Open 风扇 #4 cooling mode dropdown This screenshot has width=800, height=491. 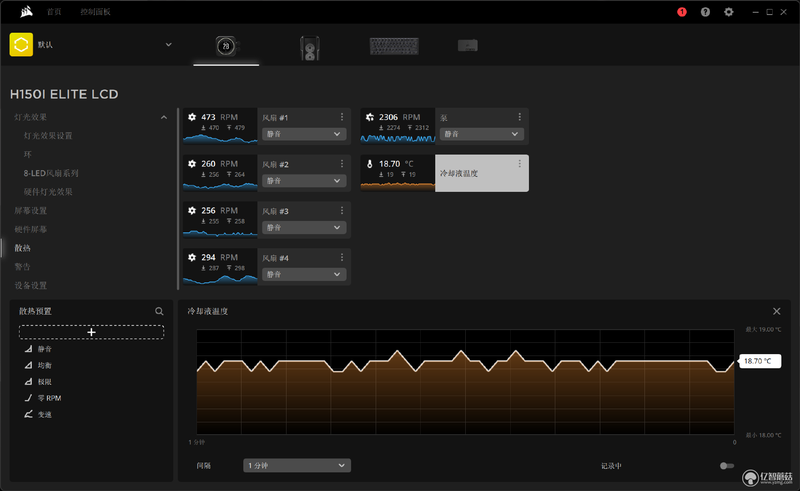point(304,274)
